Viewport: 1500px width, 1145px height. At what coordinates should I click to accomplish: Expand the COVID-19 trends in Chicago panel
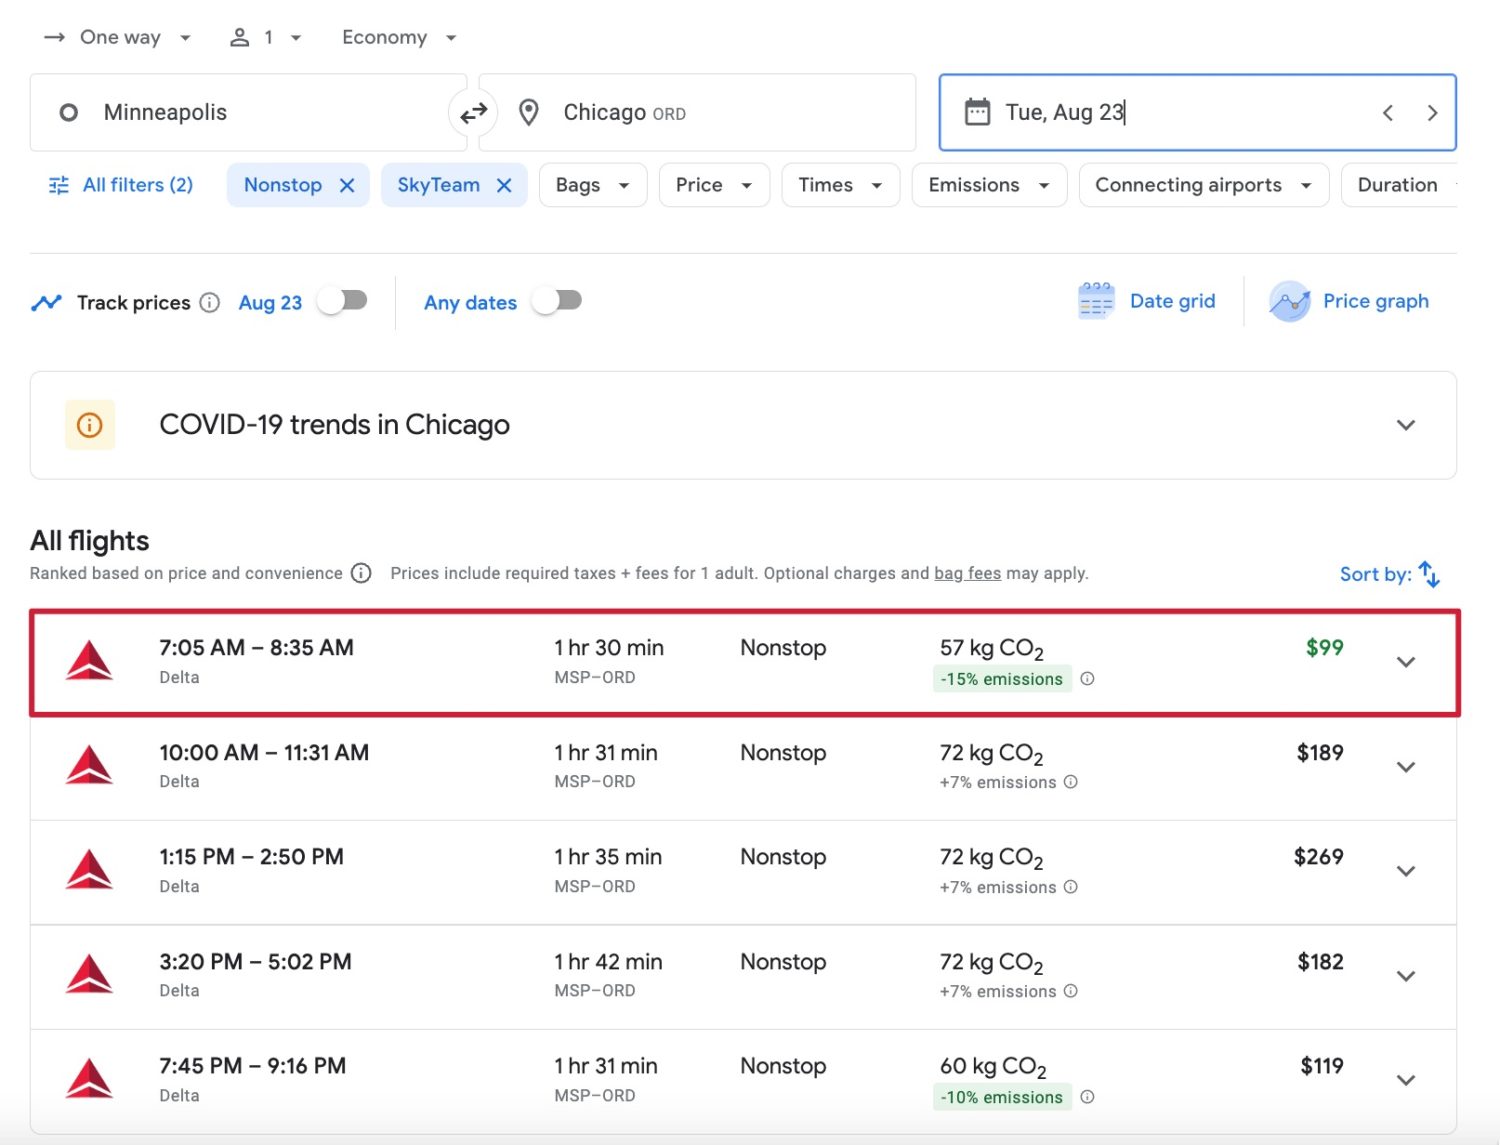click(x=1405, y=425)
